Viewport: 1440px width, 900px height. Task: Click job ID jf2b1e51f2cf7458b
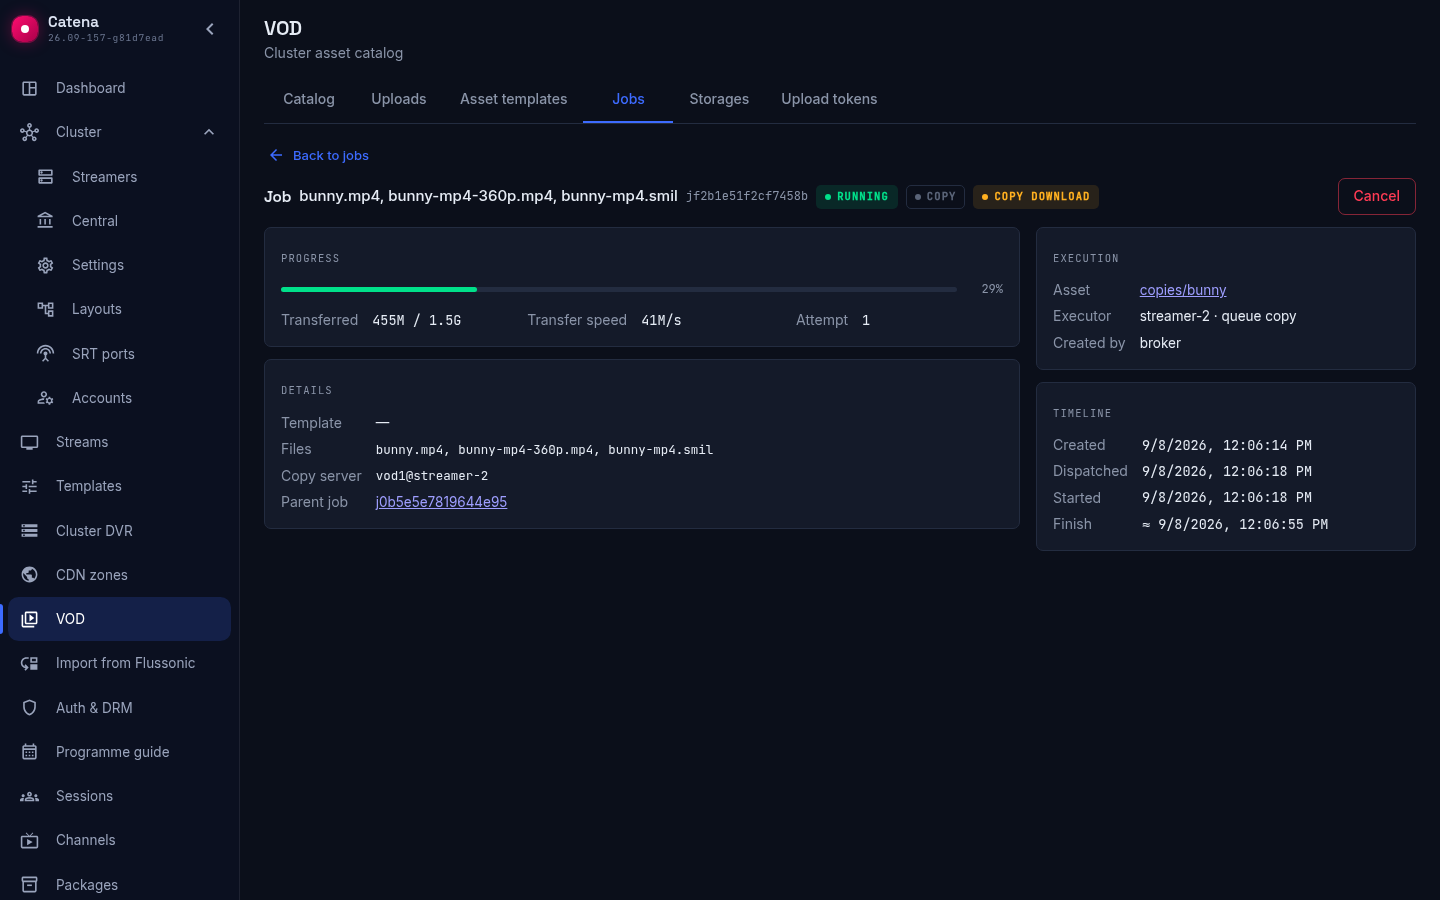[747, 196]
